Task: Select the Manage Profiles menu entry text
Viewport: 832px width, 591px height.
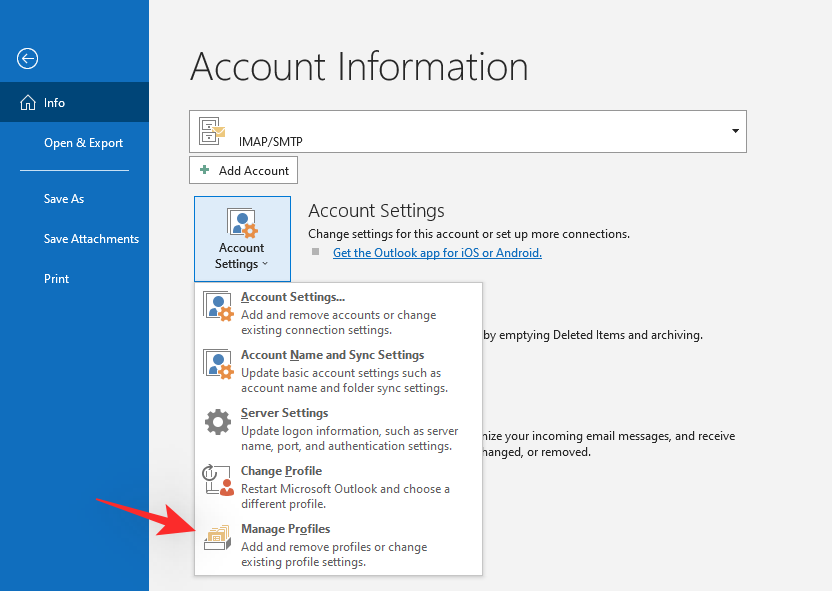Action: pyautogui.click(x=285, y=529)
